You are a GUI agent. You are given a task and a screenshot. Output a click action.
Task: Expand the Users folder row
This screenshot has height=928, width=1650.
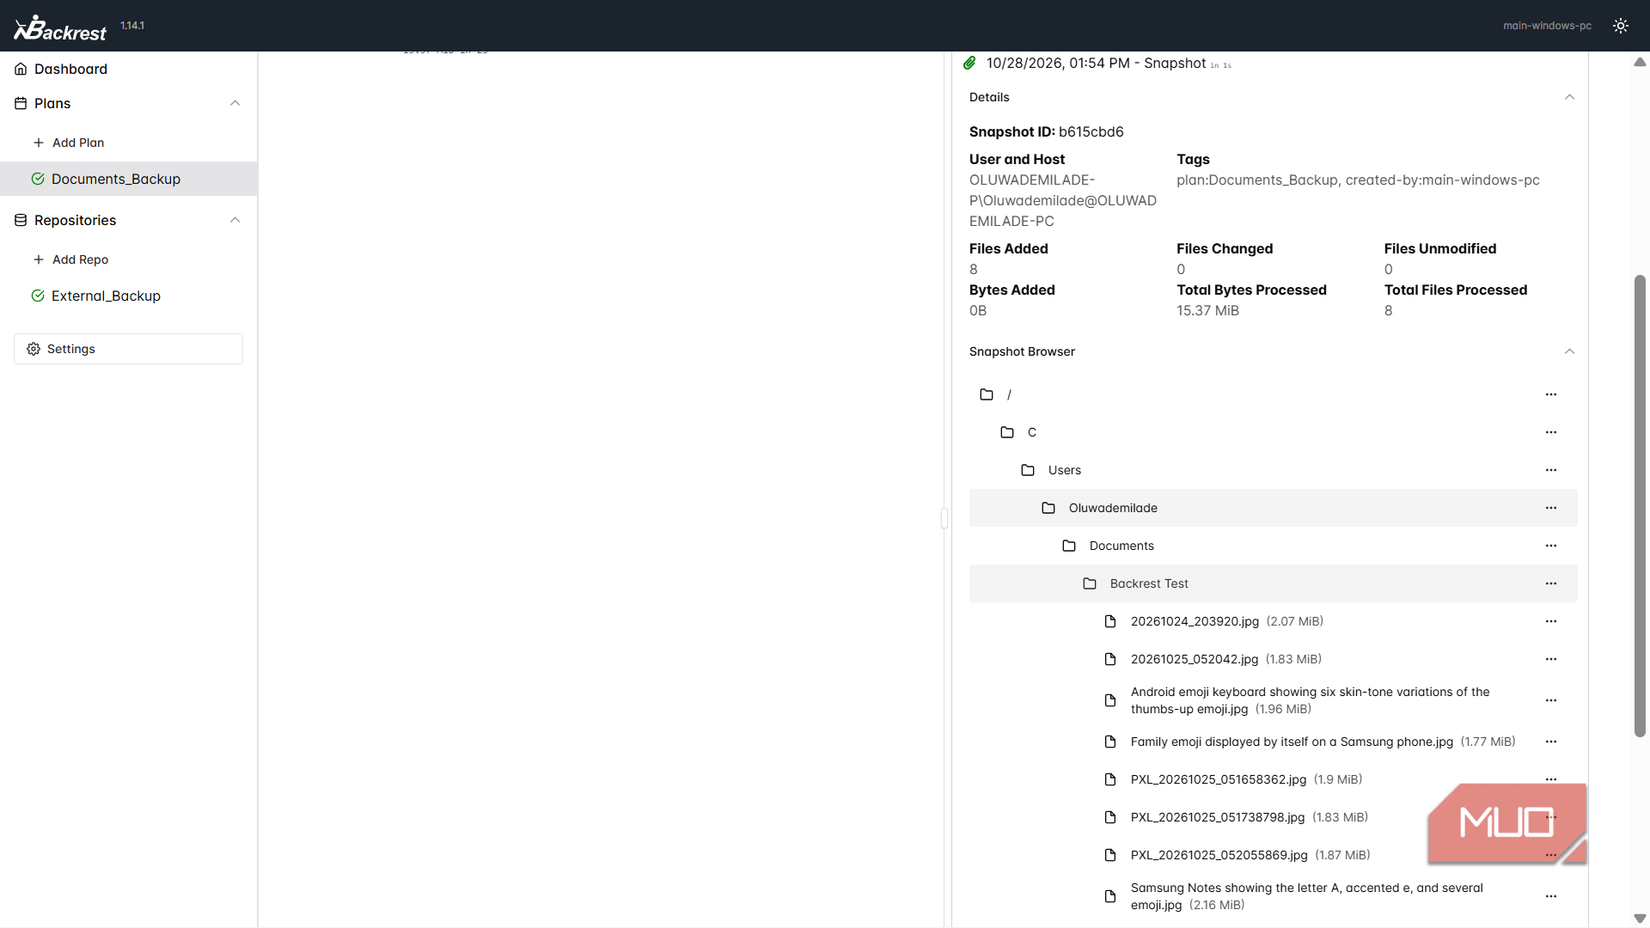(1273, 470)
